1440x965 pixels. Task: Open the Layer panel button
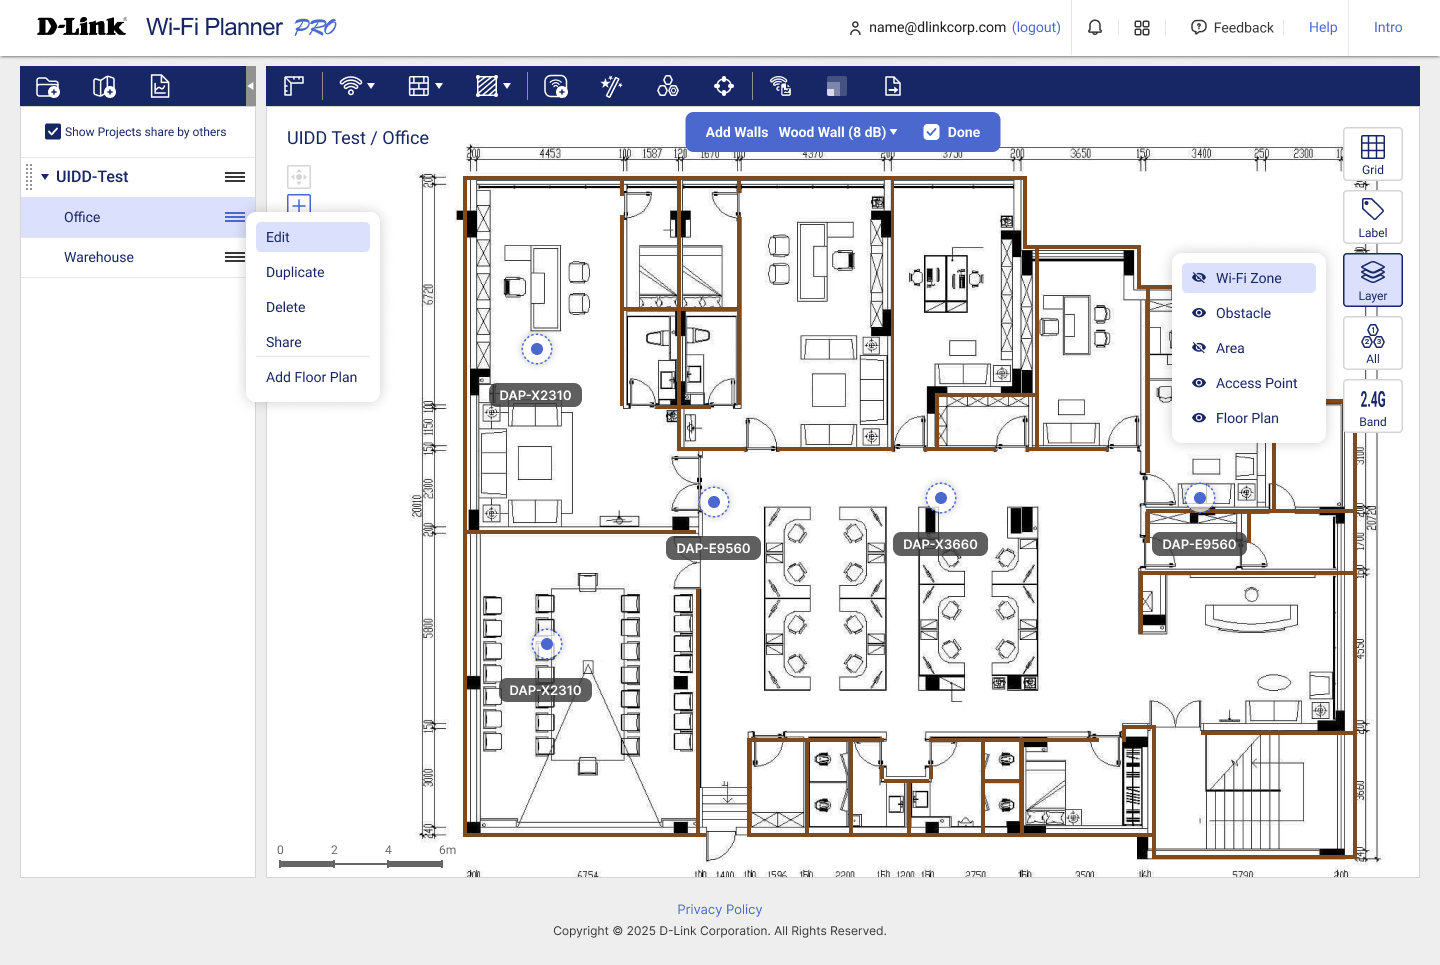click(x=1373, y=280)
